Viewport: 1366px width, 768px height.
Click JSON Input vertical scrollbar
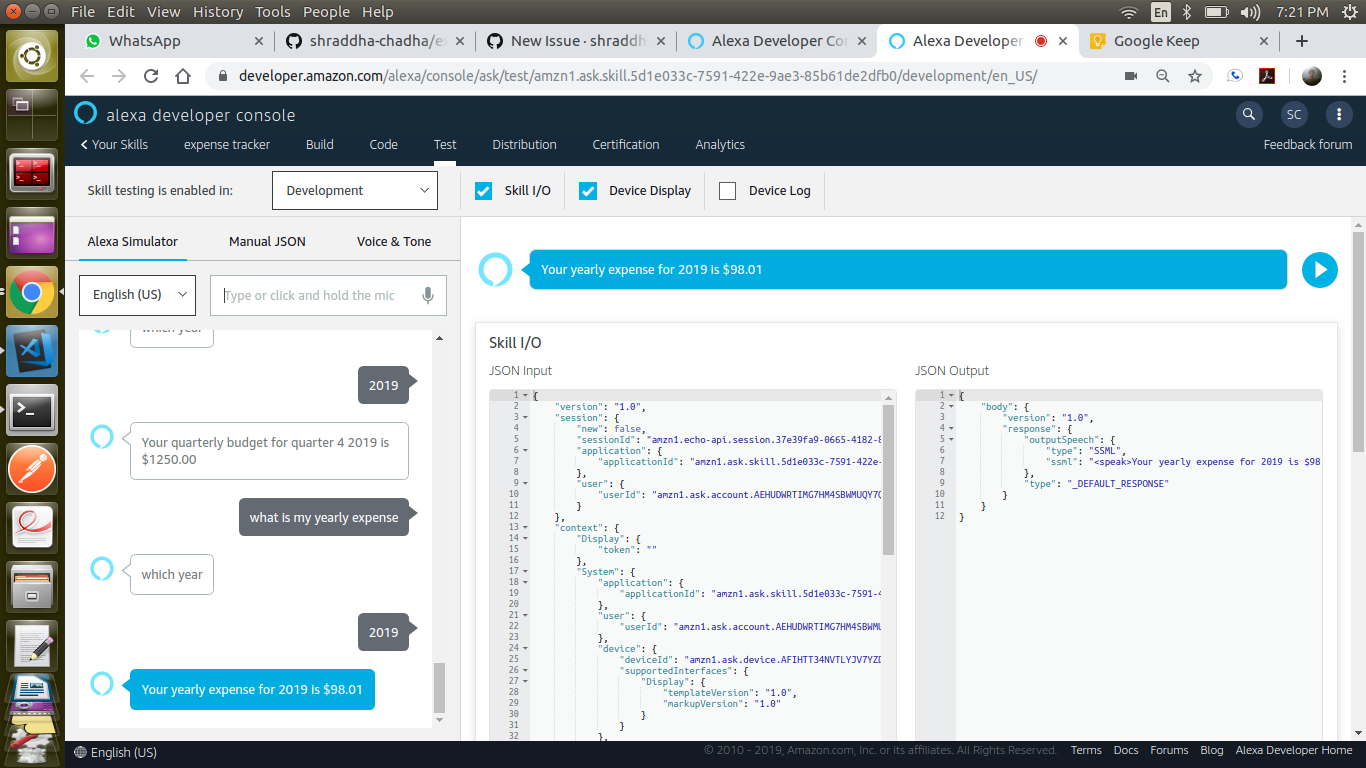(889, 478)
